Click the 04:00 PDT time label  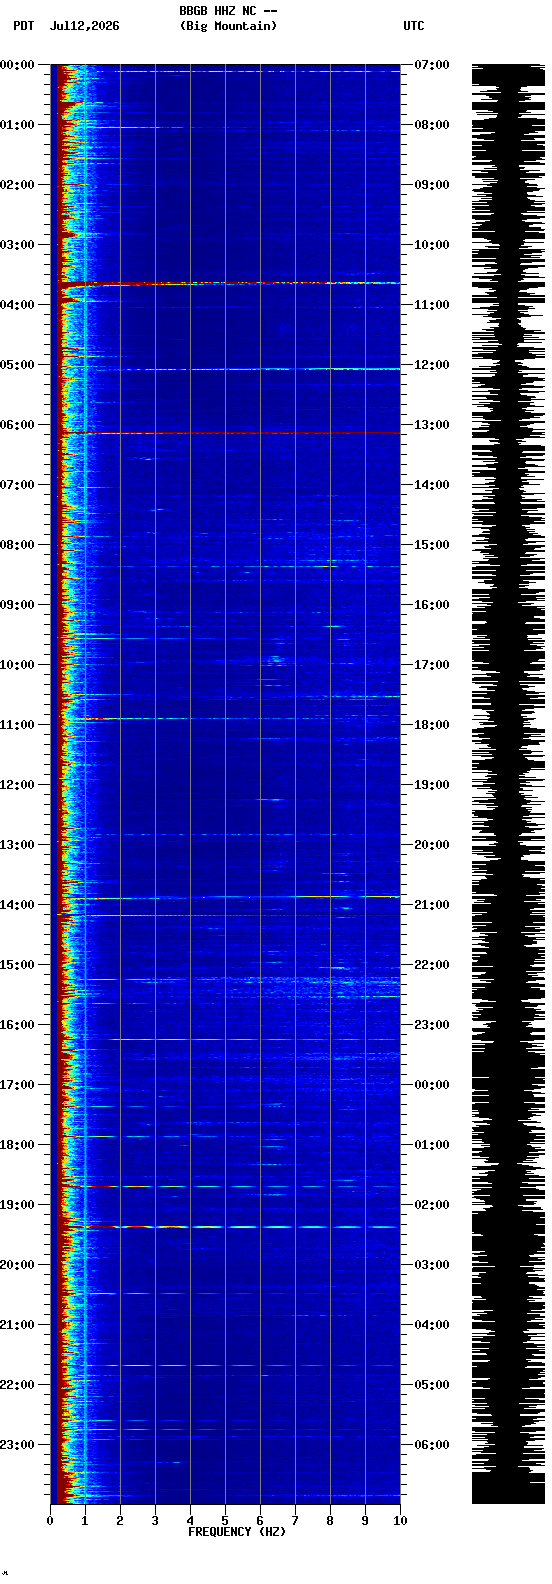pyautogui.click(x=17, y=305)
